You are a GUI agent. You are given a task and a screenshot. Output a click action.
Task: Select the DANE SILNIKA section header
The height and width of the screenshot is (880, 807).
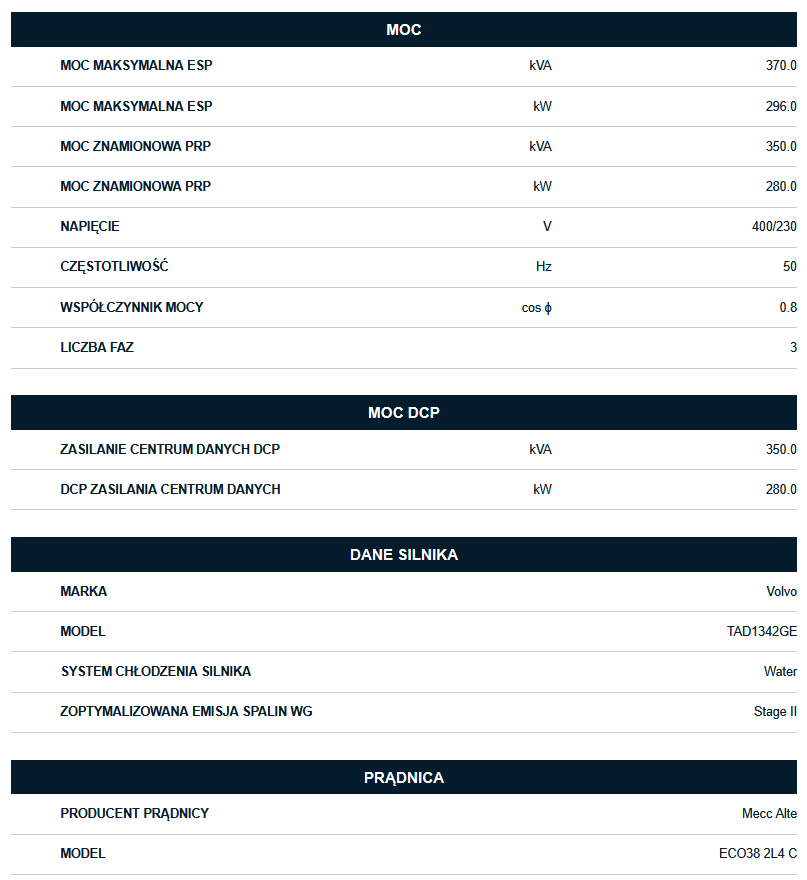pos(403,555)
